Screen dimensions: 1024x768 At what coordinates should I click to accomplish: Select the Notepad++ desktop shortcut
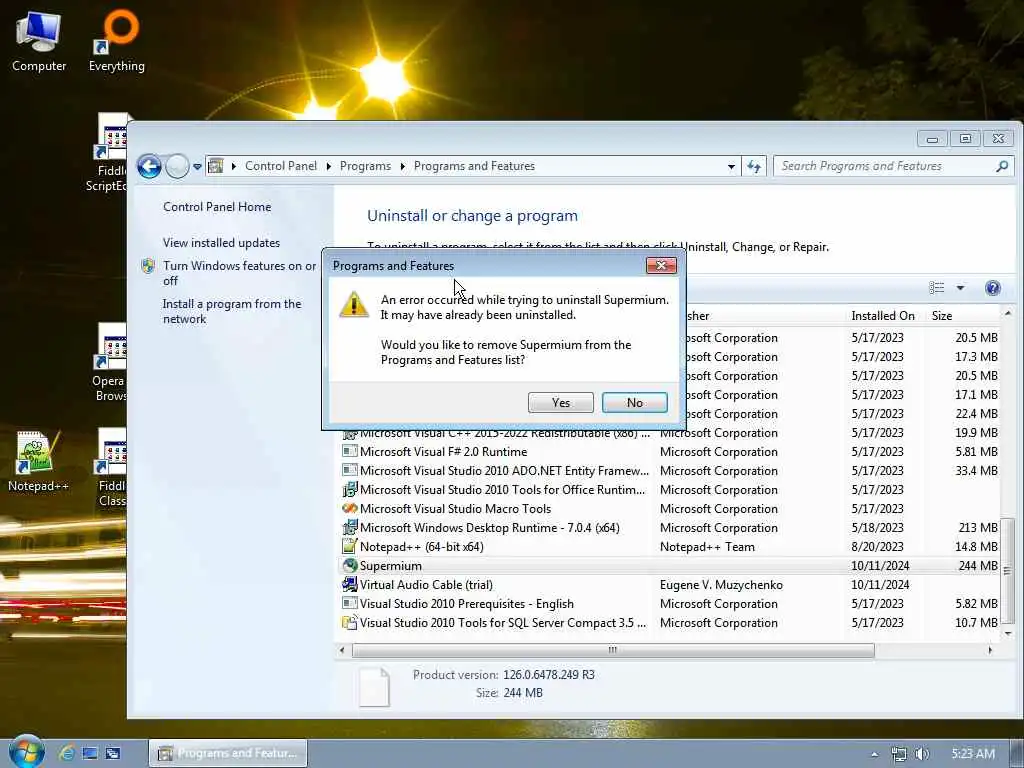(x=37, y=462)
